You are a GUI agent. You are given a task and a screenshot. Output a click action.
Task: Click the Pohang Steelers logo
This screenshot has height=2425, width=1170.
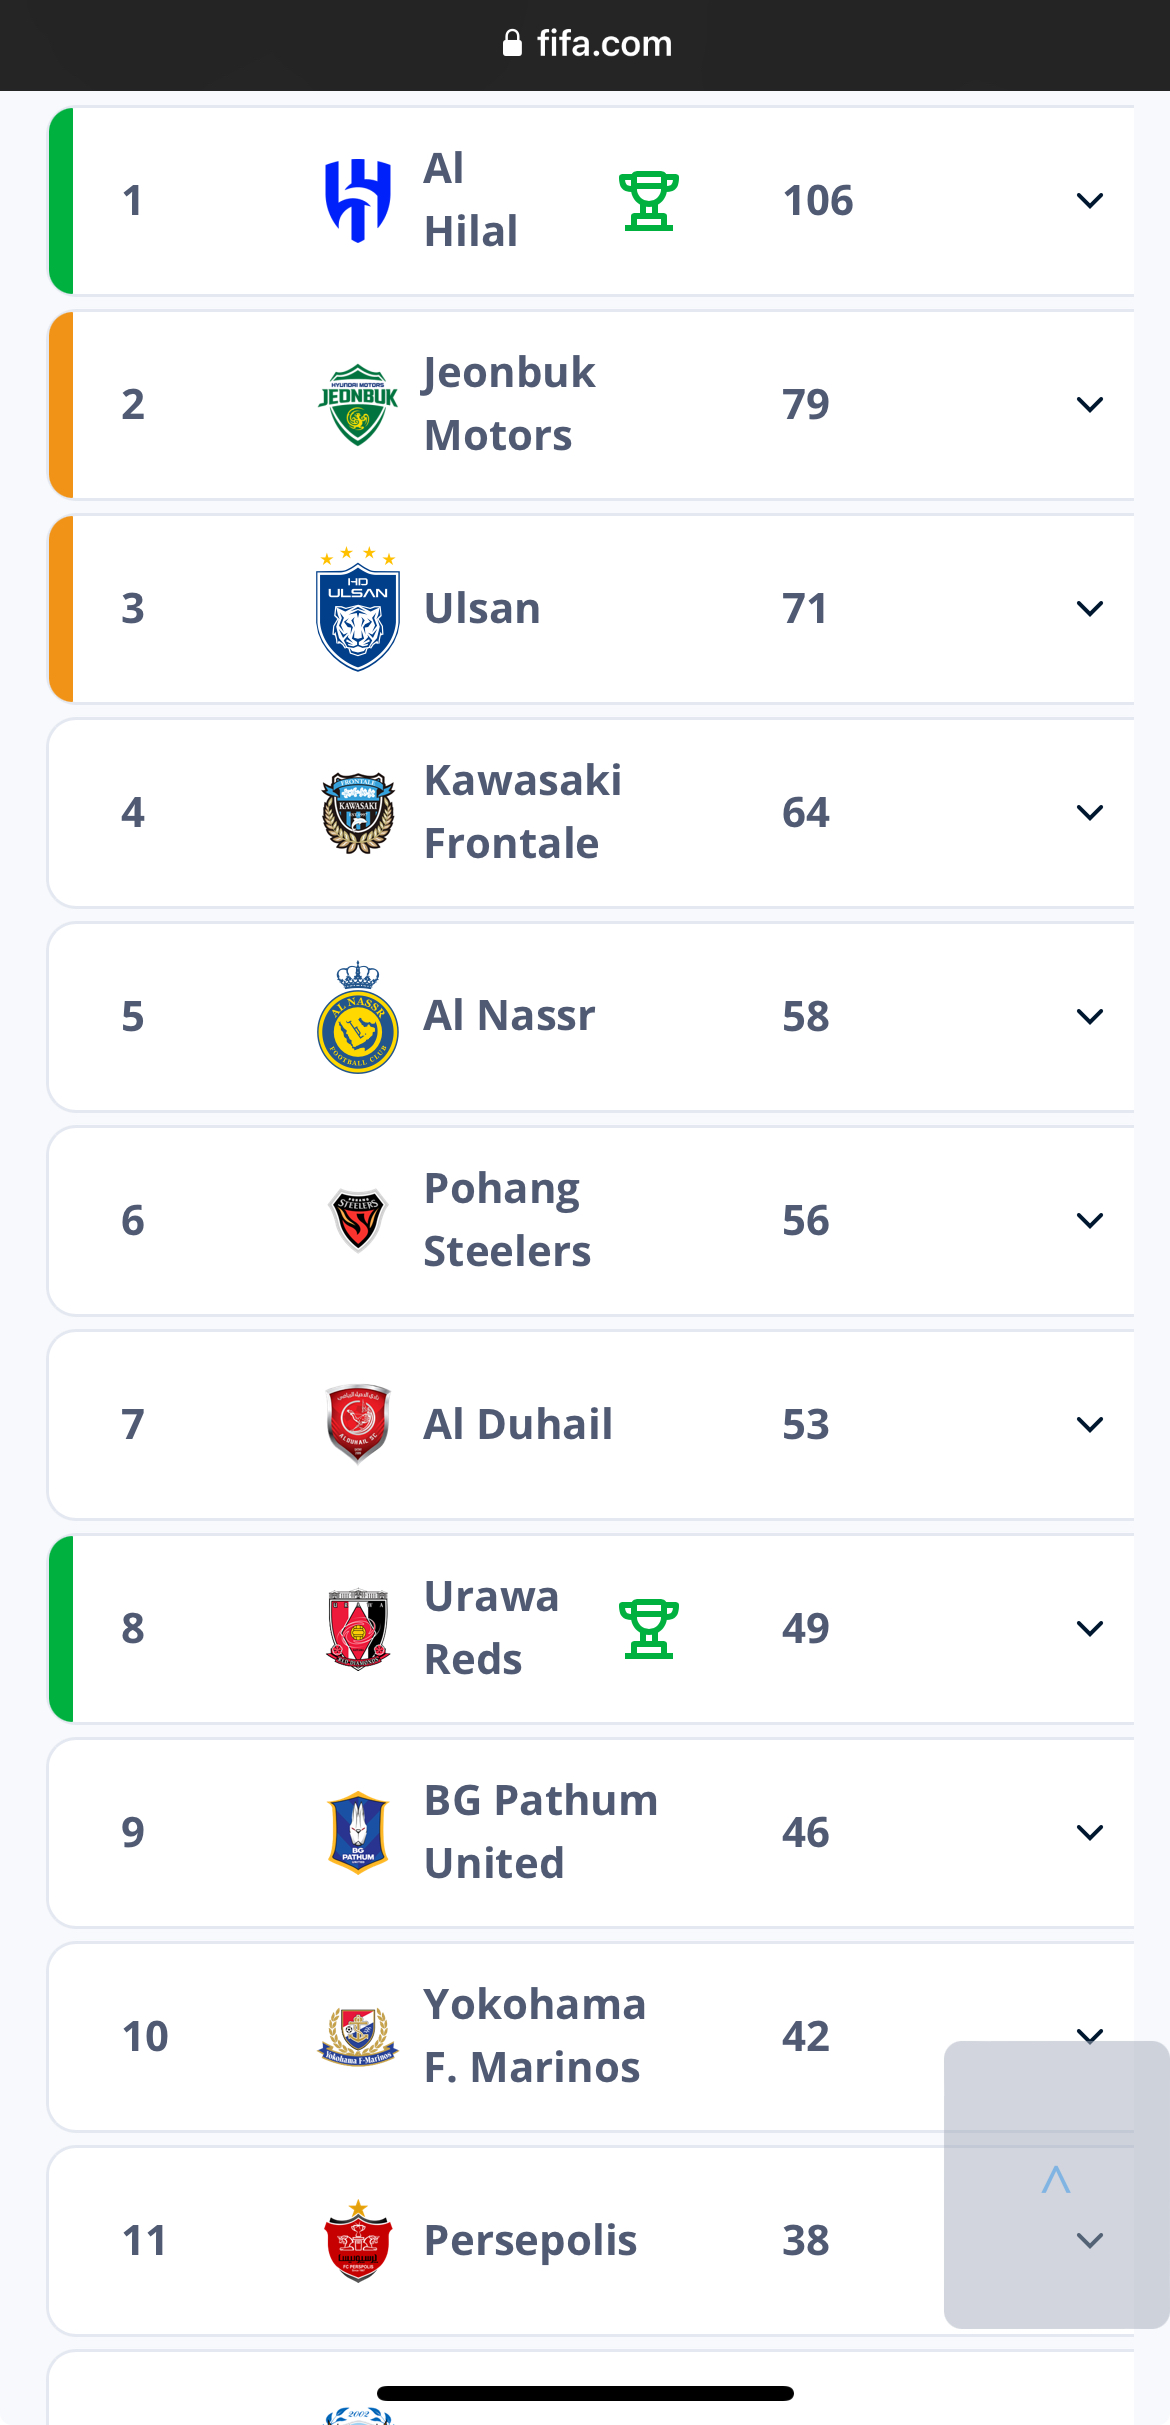[x=358, y=1220]
